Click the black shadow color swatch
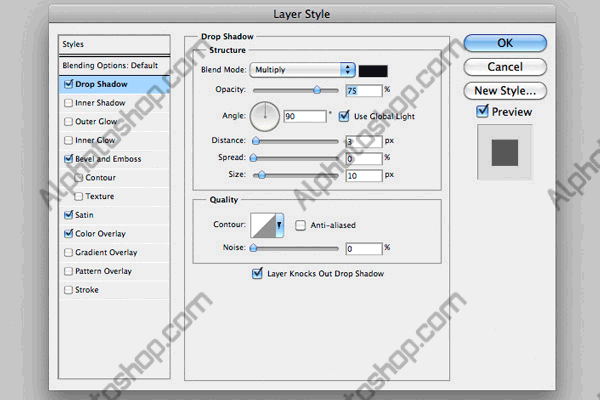 coord(373,71)
